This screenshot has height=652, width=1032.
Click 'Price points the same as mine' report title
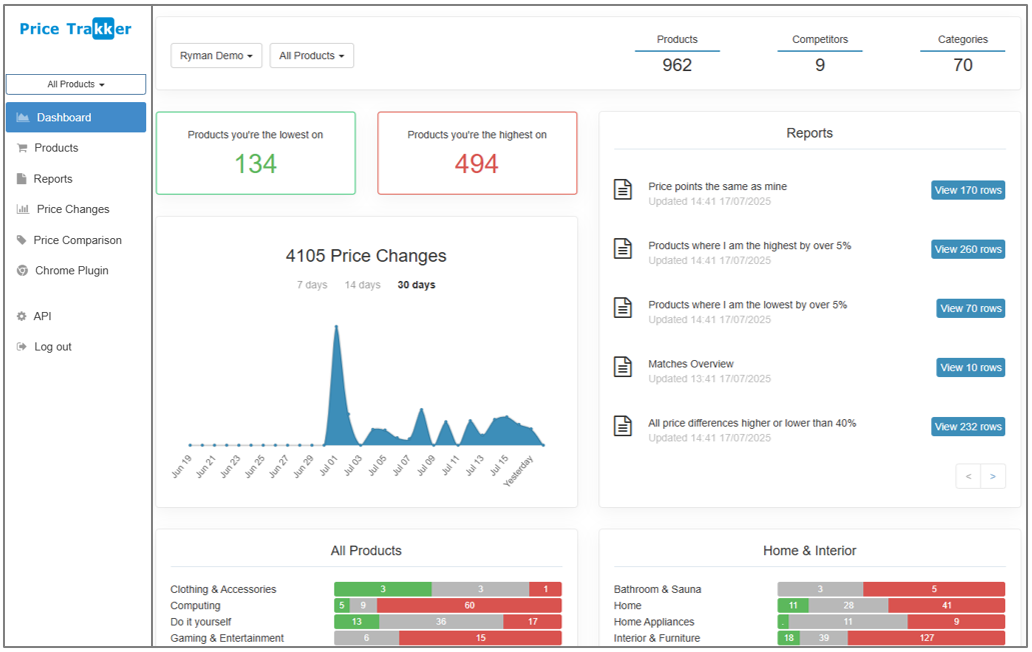[717, 187]
